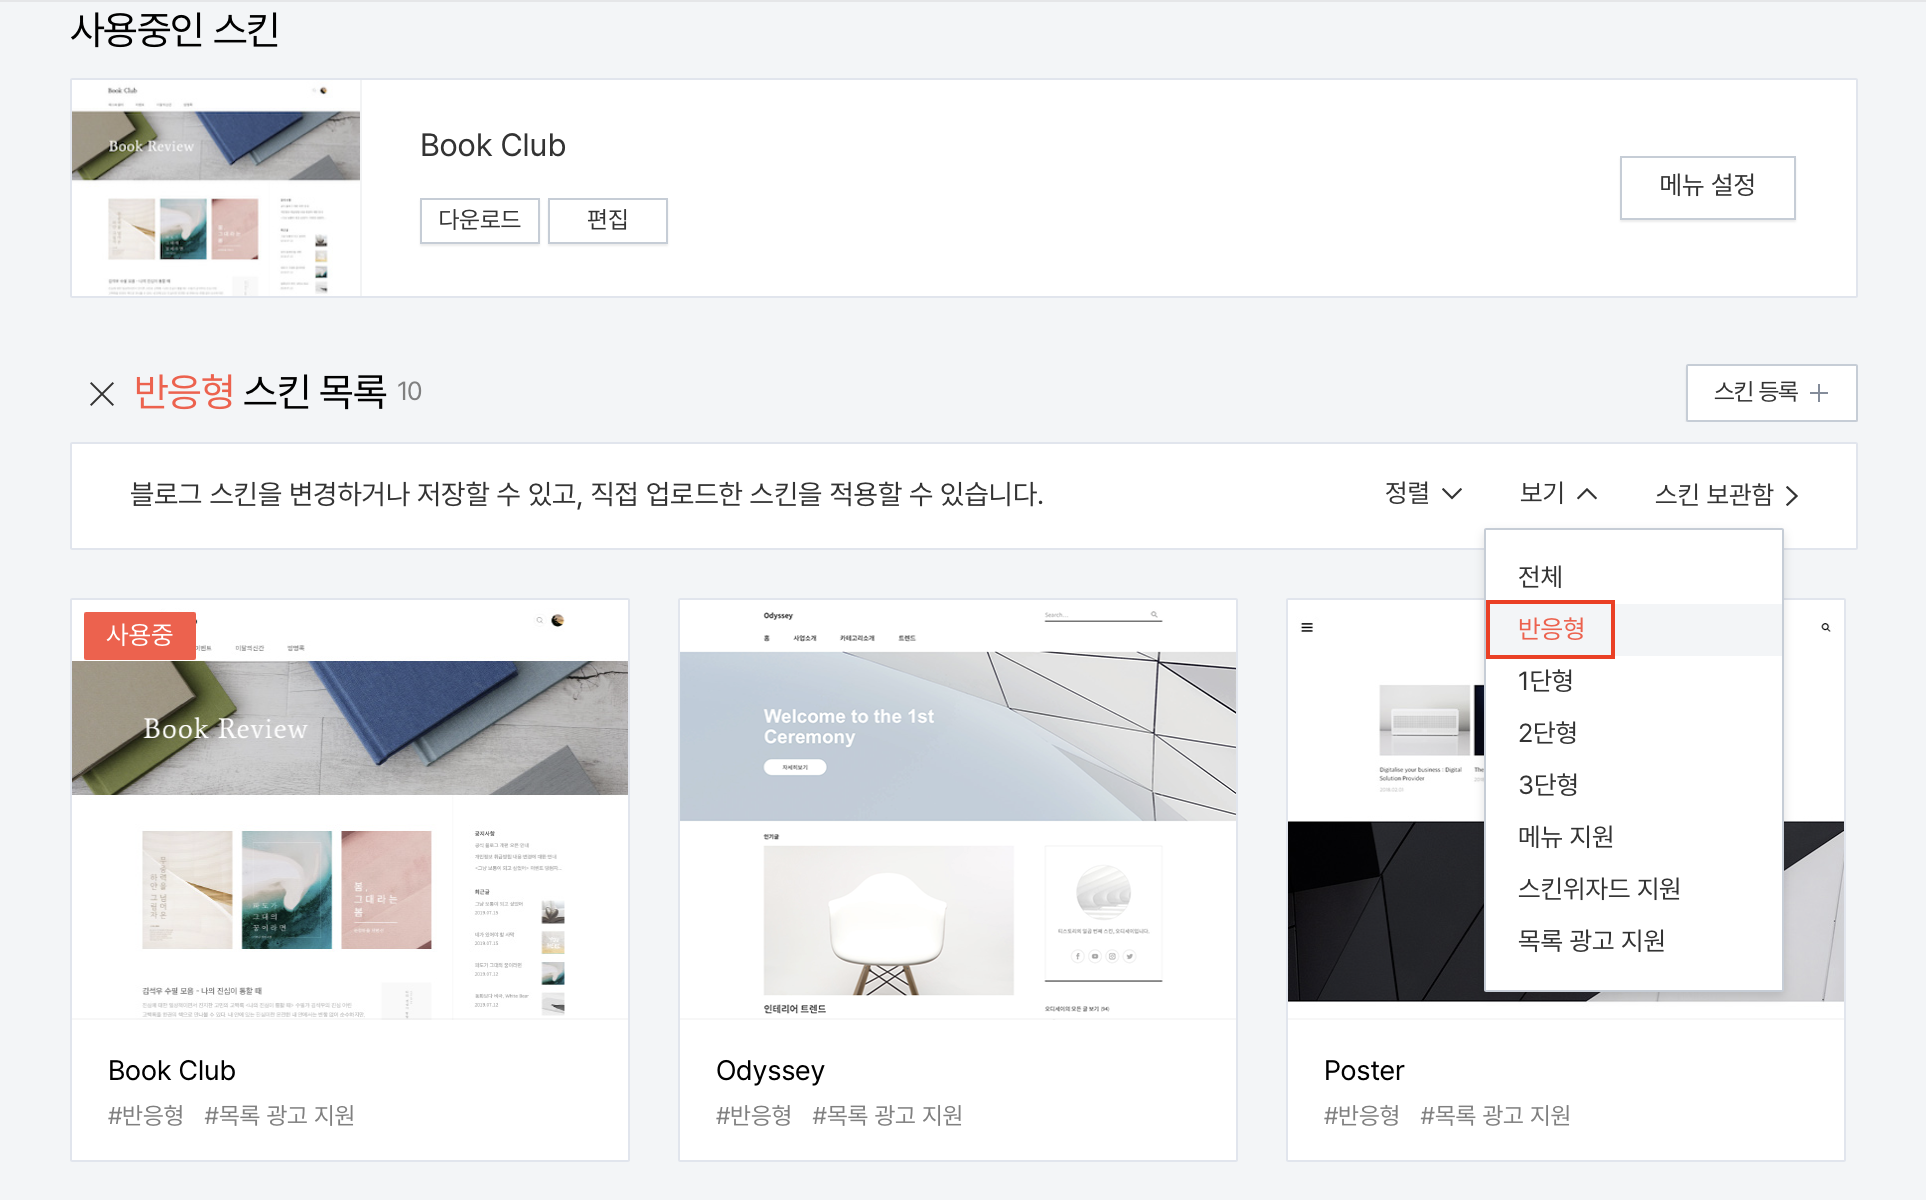The image size is (1926, 1200).
Task: Select the 반응형 filter option
Action: (1551, 629)
